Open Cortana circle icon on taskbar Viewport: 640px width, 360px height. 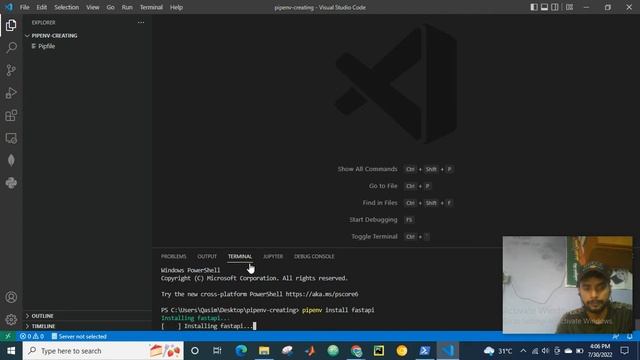click(195, 351)
